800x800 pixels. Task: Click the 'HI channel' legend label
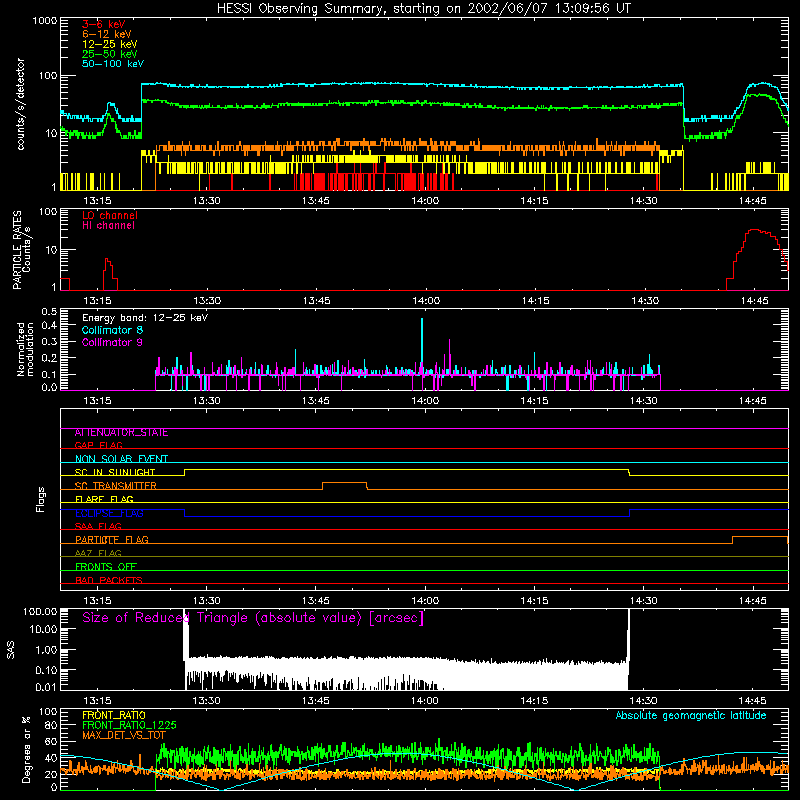[108, 226]
